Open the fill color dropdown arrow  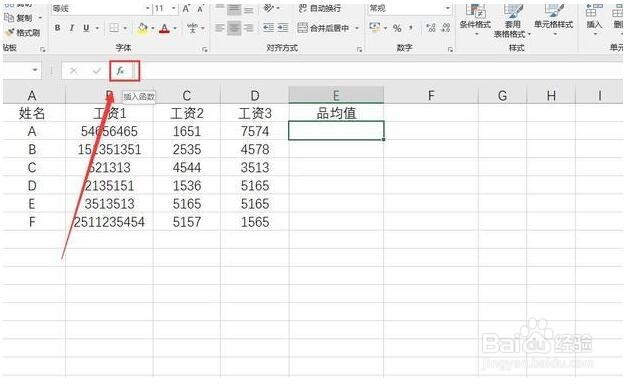coord(153,28)
